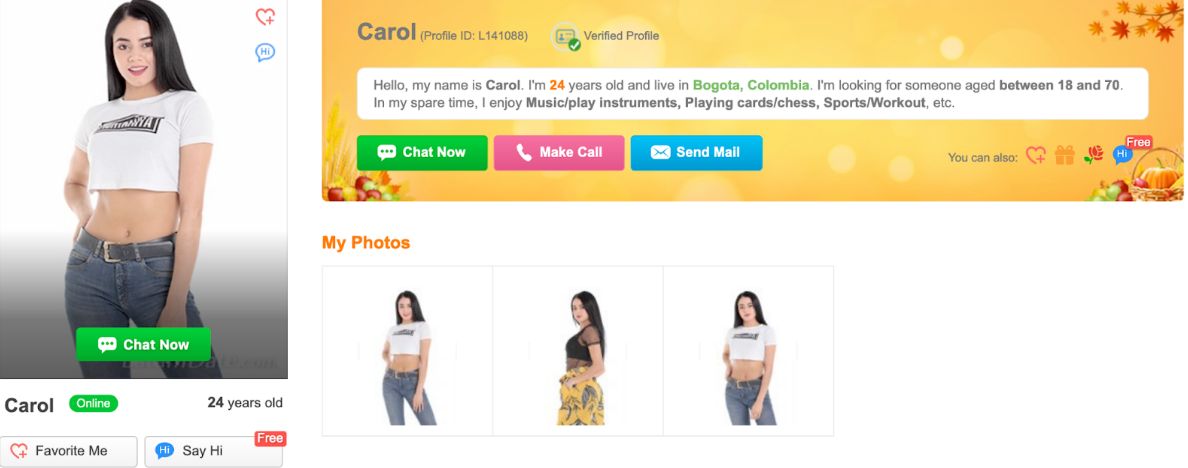Click the free Say Hi button

[214, 451]
